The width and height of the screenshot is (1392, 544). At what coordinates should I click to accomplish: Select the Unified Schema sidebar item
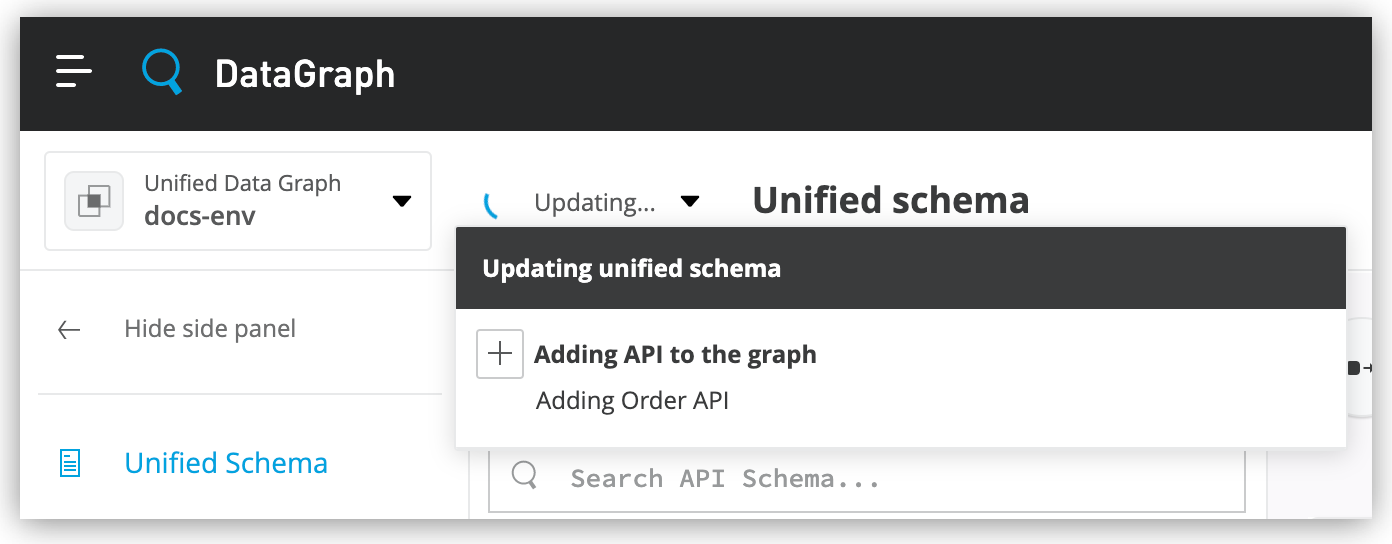tap(226, 463)
